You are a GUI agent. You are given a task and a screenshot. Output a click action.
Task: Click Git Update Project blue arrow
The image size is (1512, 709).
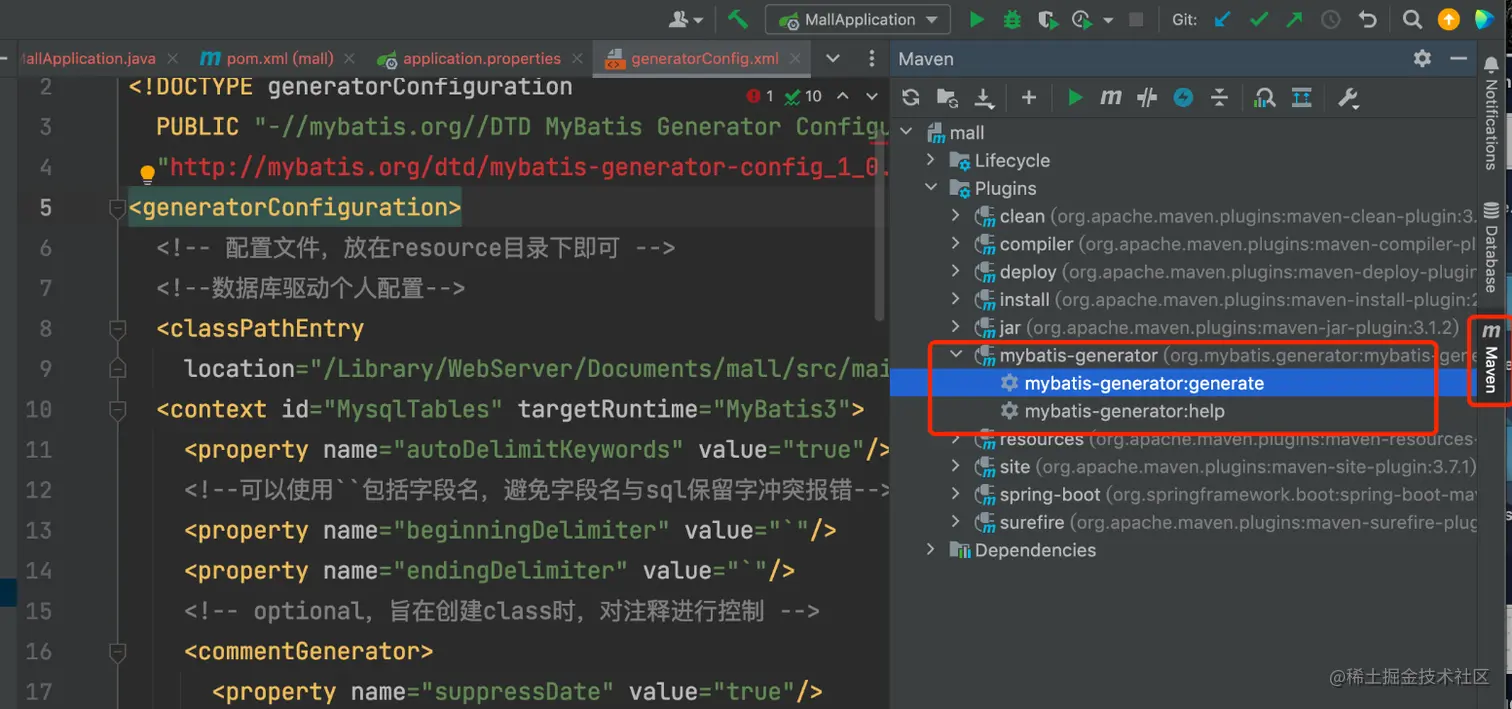coord(1222,19)
